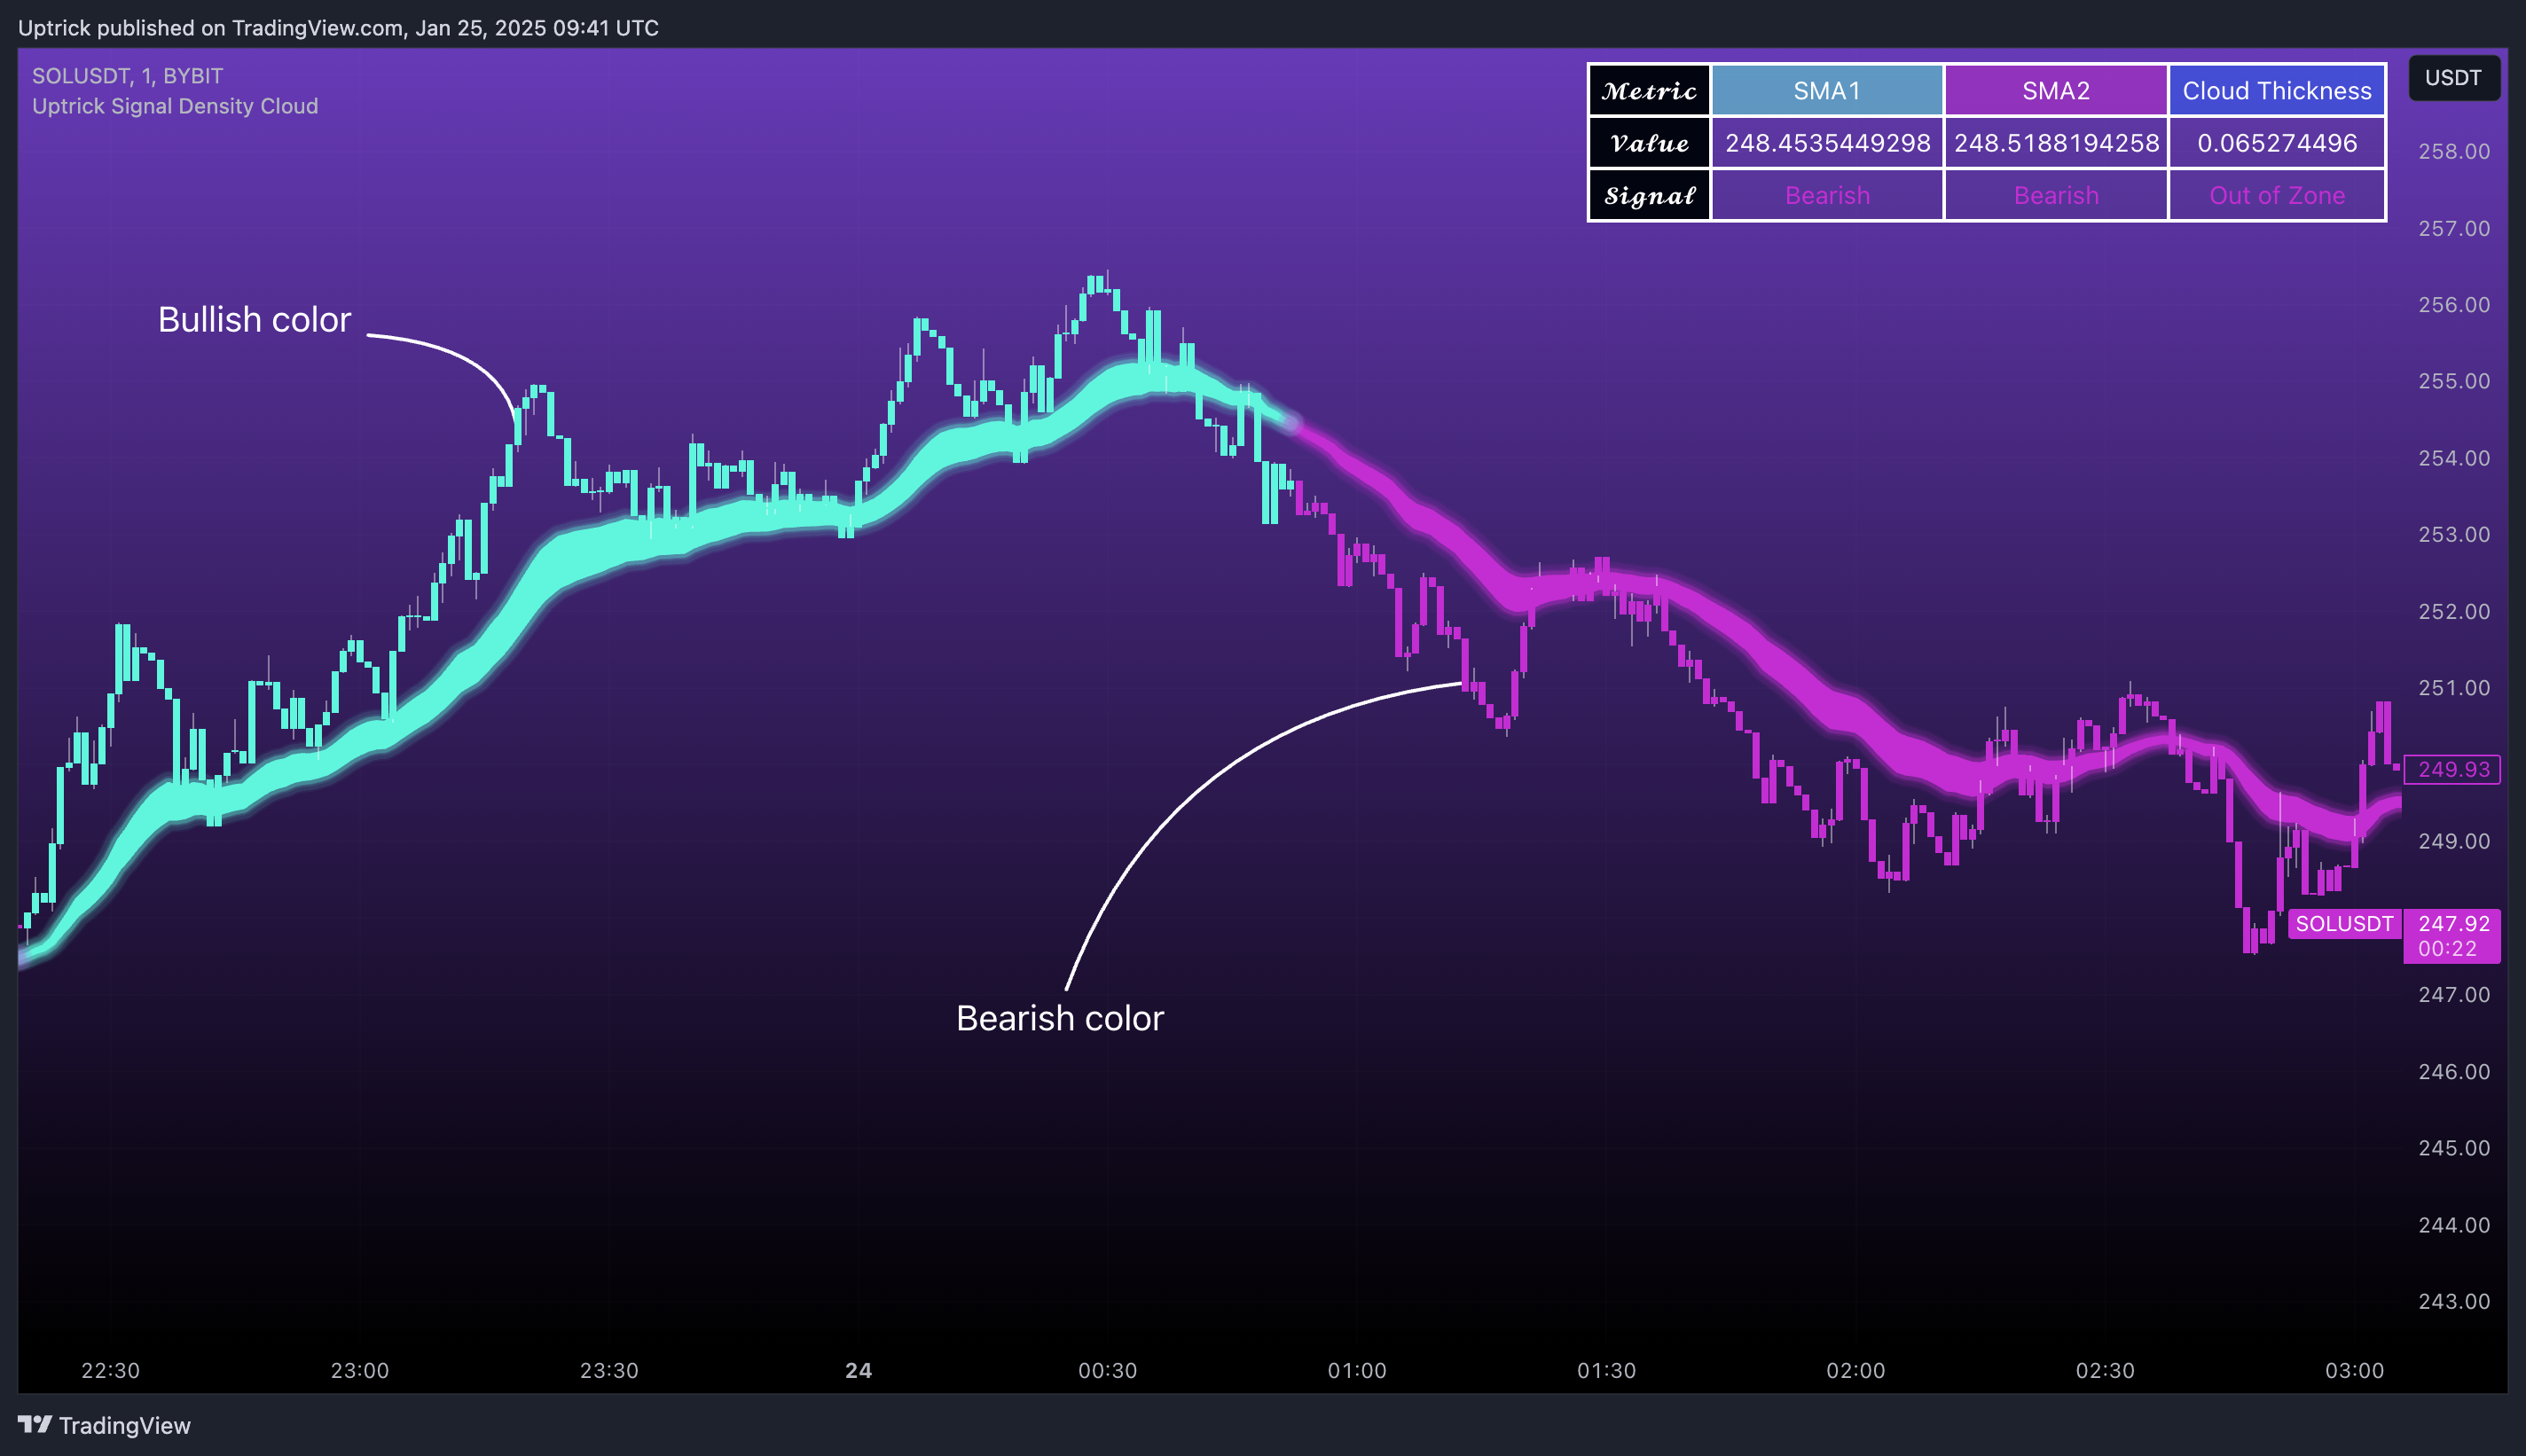Click the value 248.4535449298
The width and height of the screenshot is (2526, 1456).
pyautogui.click(x=1827, y=143)
